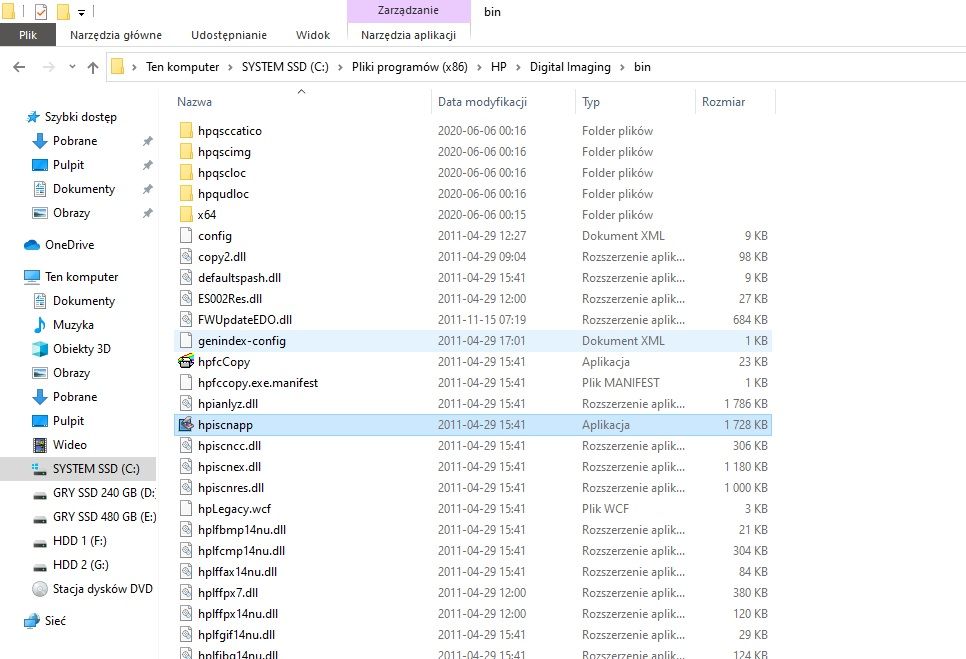Select the hpianlyz.dll file name
Viewport: 966px width, 659px height.
click(228, 403)
